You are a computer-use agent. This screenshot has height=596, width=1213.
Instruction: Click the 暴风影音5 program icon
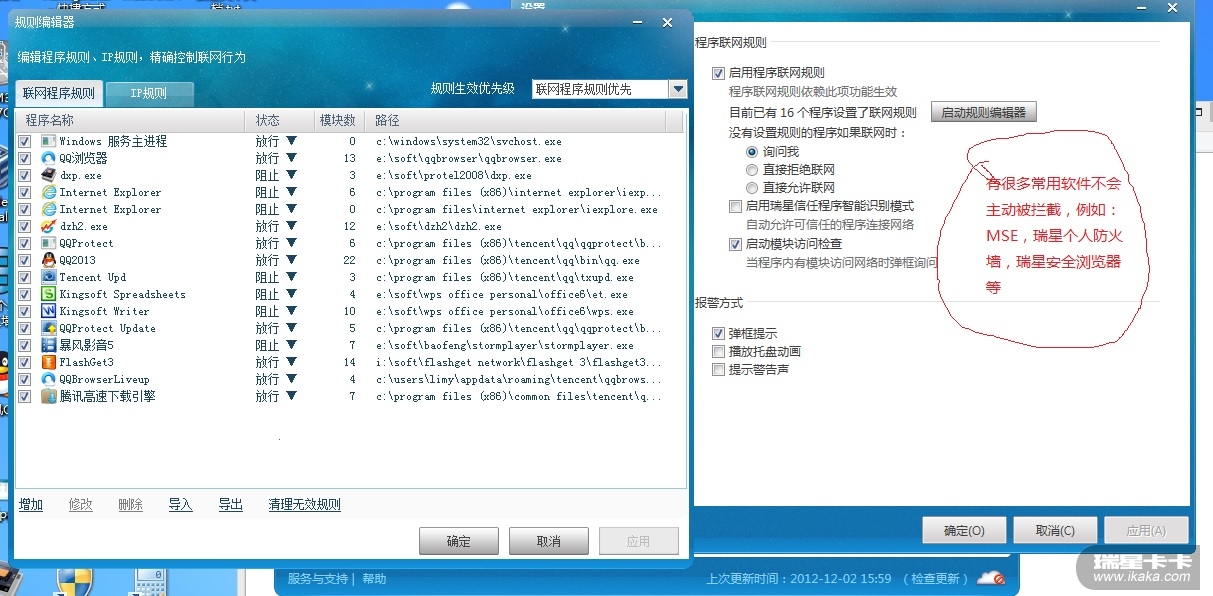pyautogui.click(x=49, y=345)
